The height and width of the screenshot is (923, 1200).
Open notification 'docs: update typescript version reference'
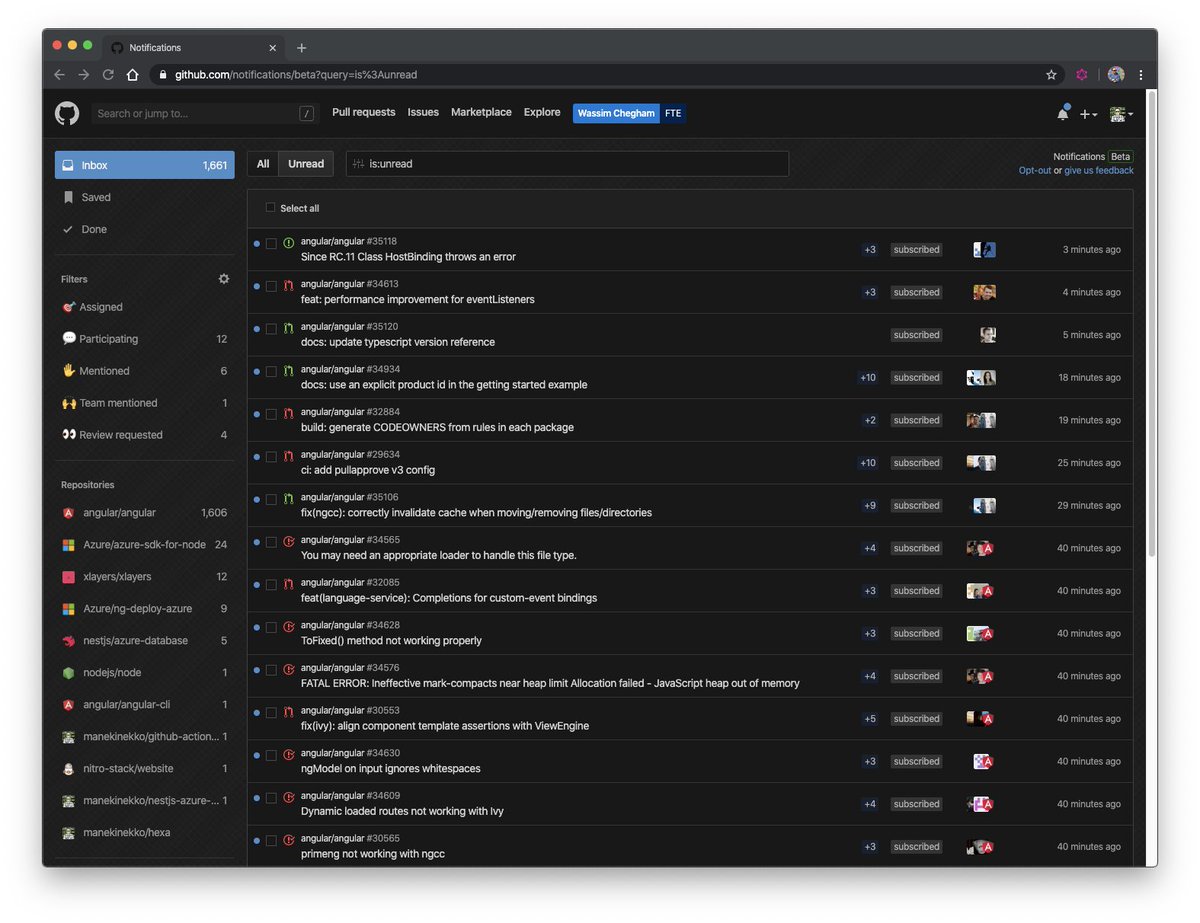pos(398,342)
